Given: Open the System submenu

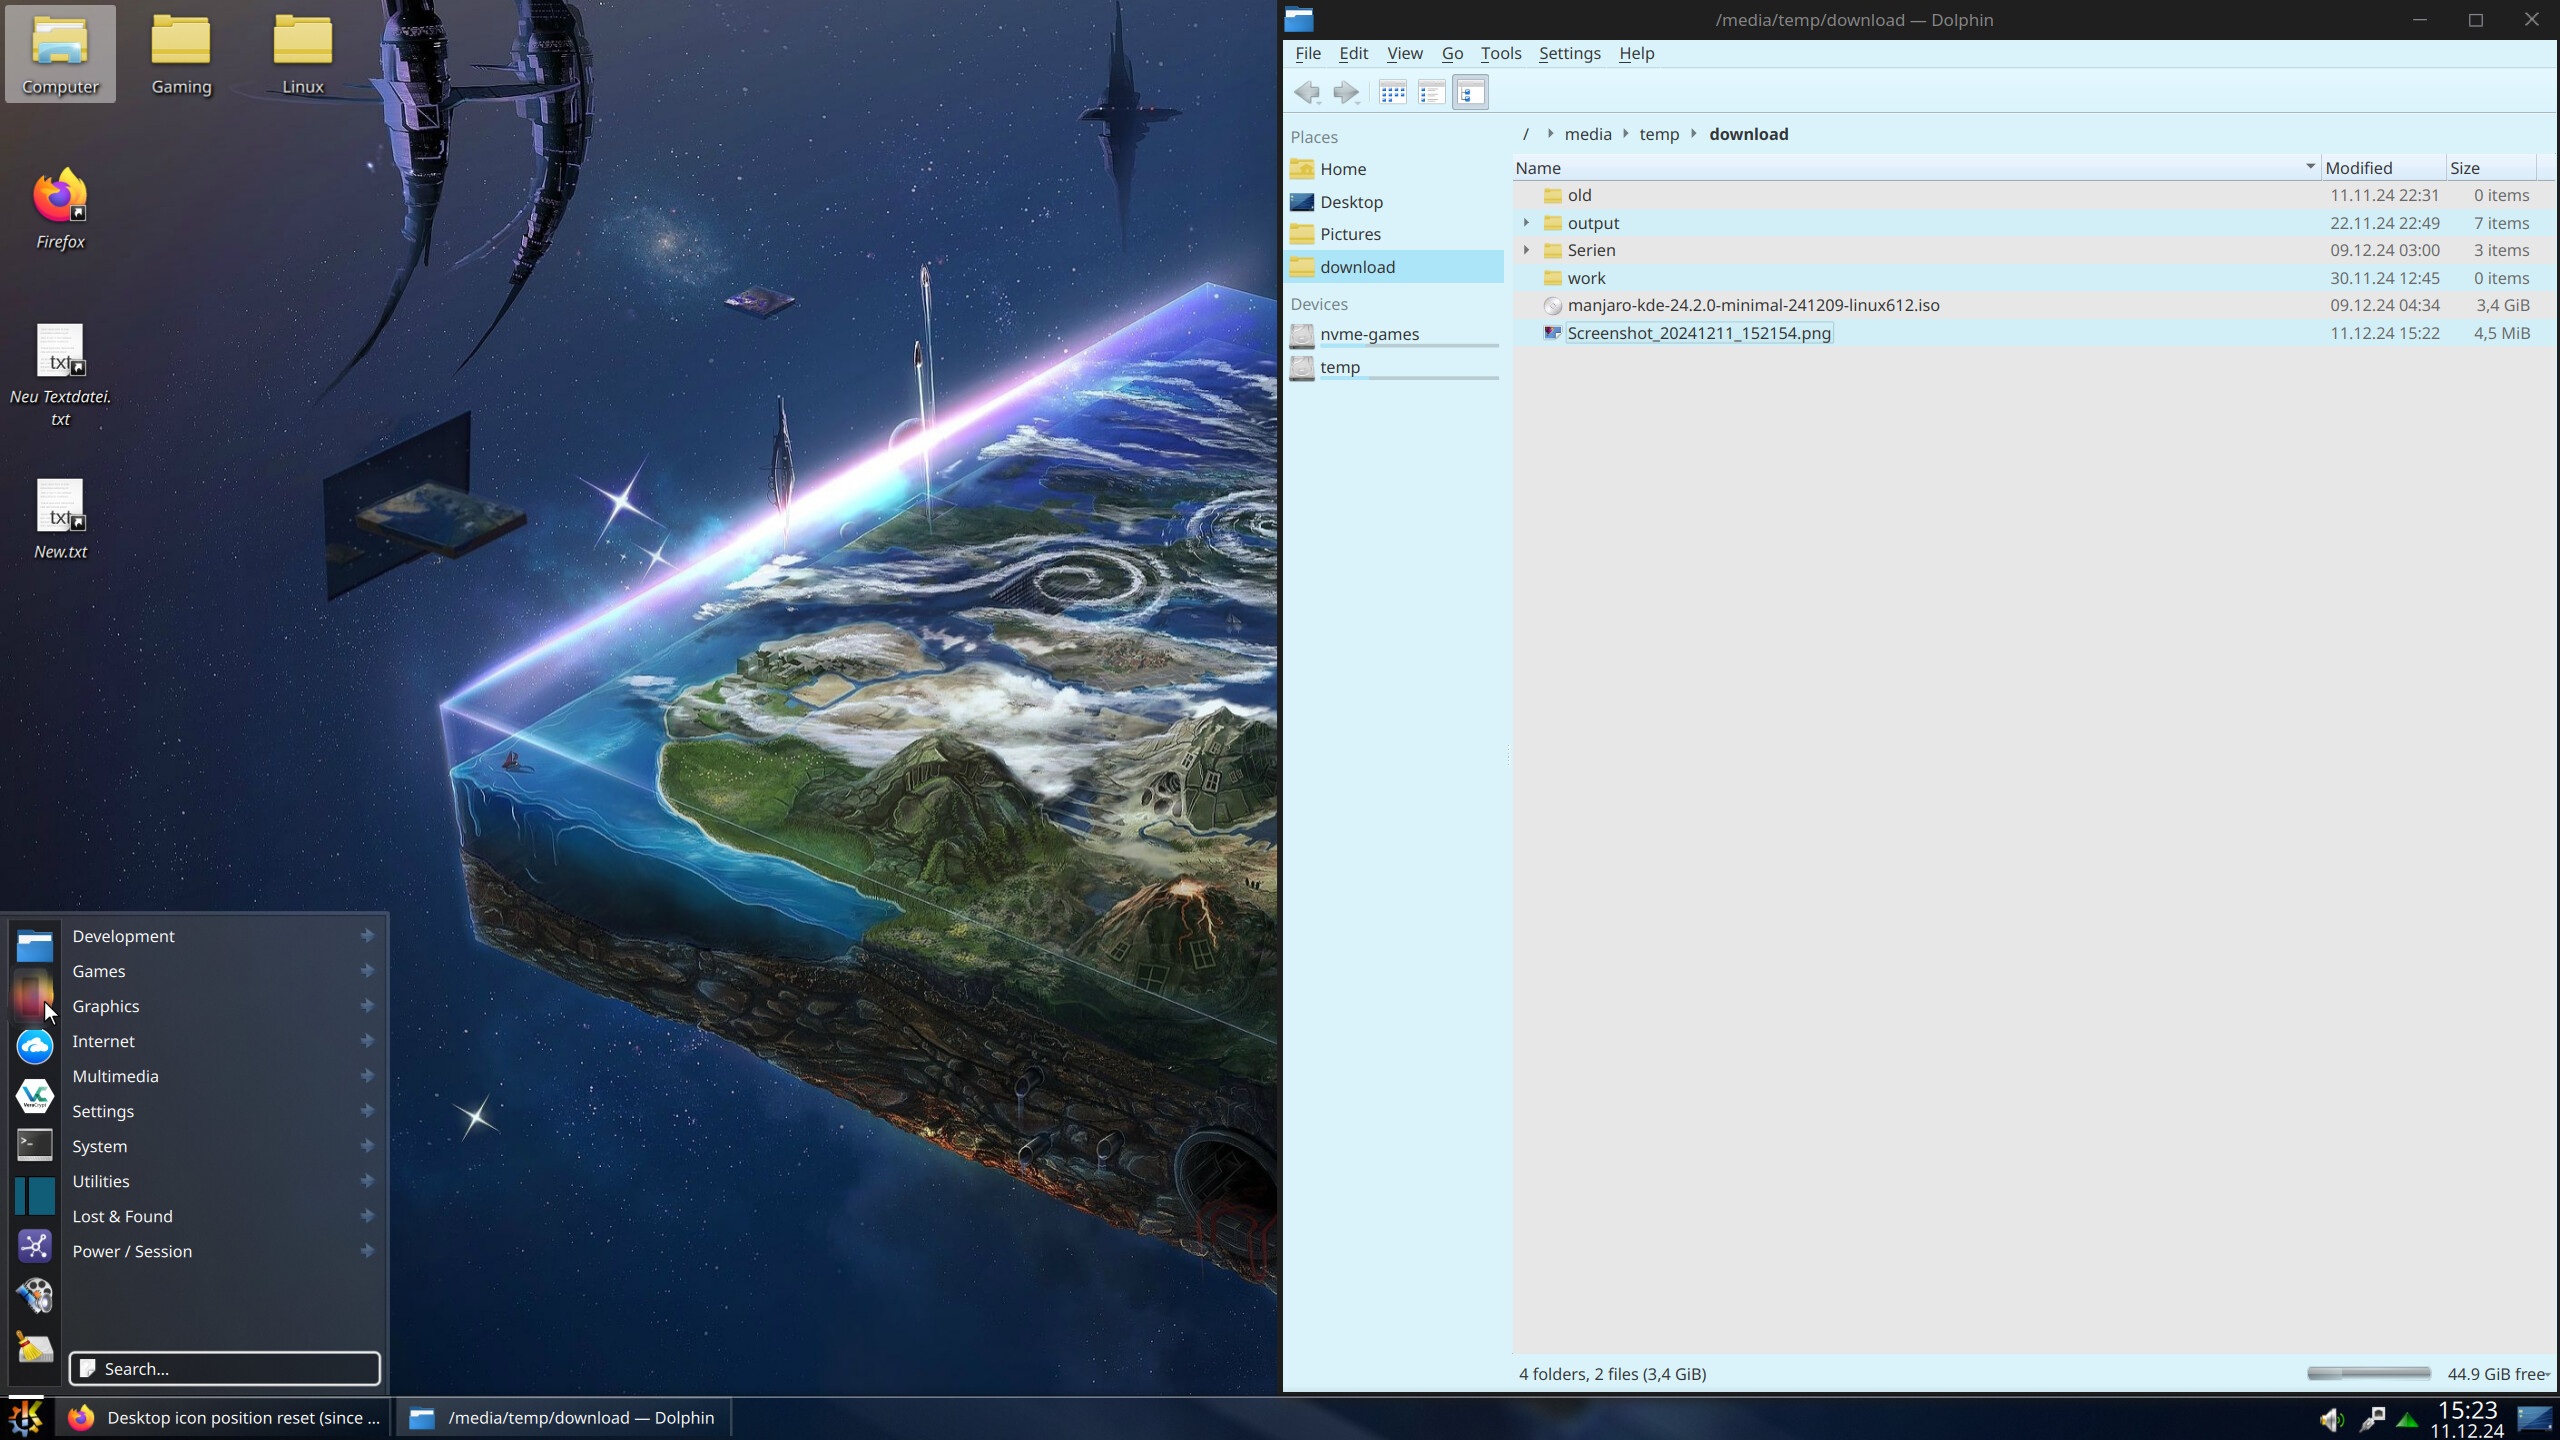Looking at the screenshot, I should click(x=224, y=1146).
